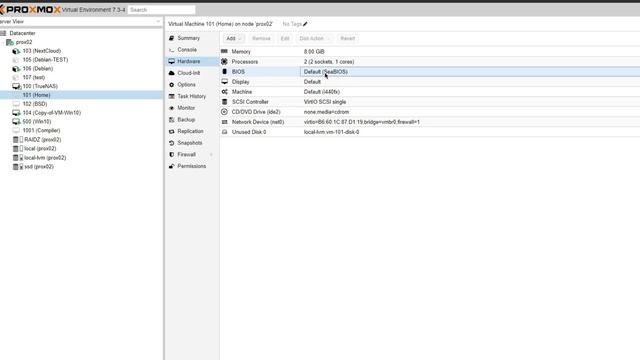
Task: Open the Task History tab
Action: pos(191,96)
